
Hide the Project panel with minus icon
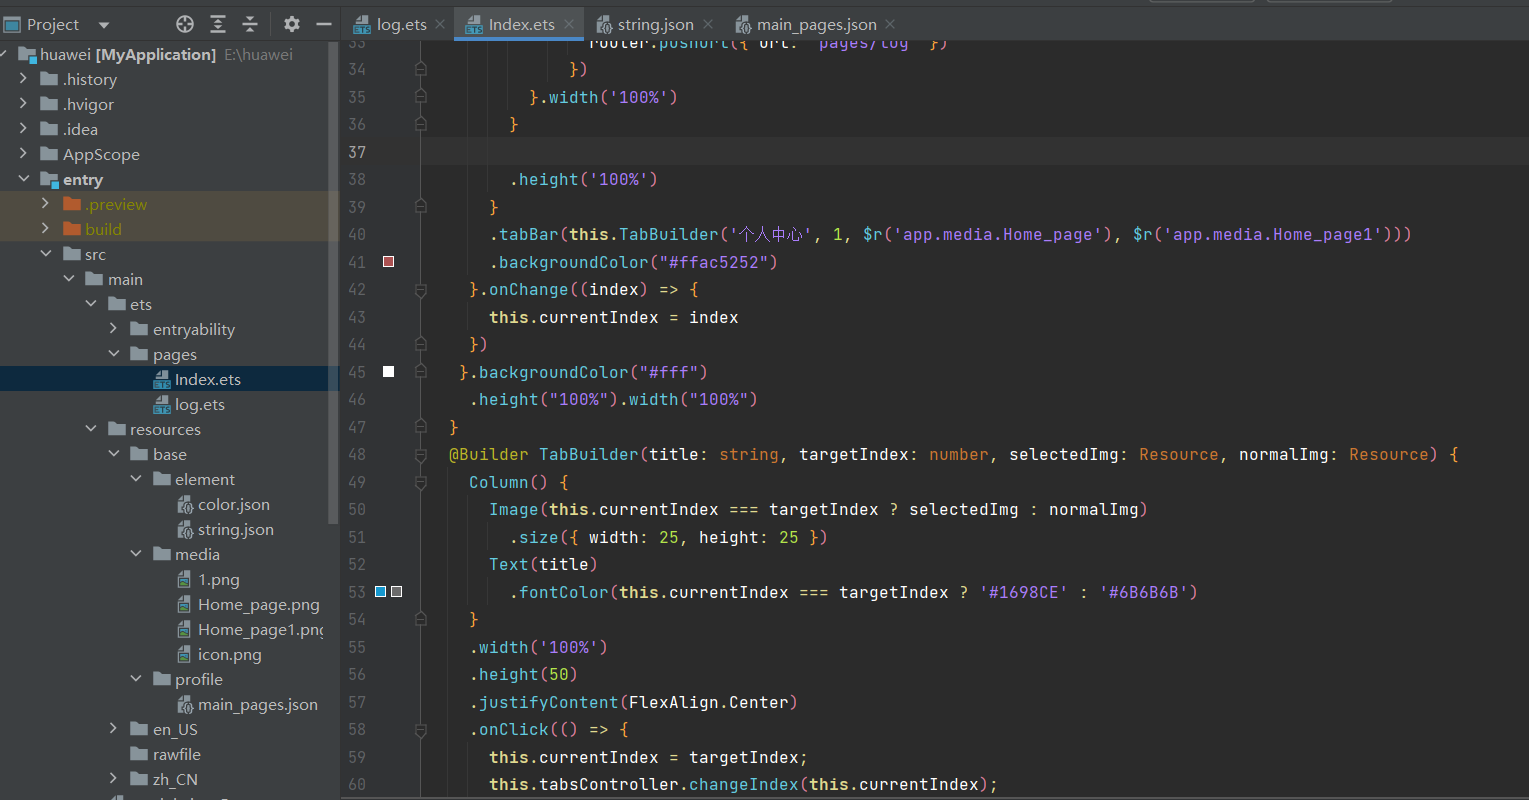323,24
